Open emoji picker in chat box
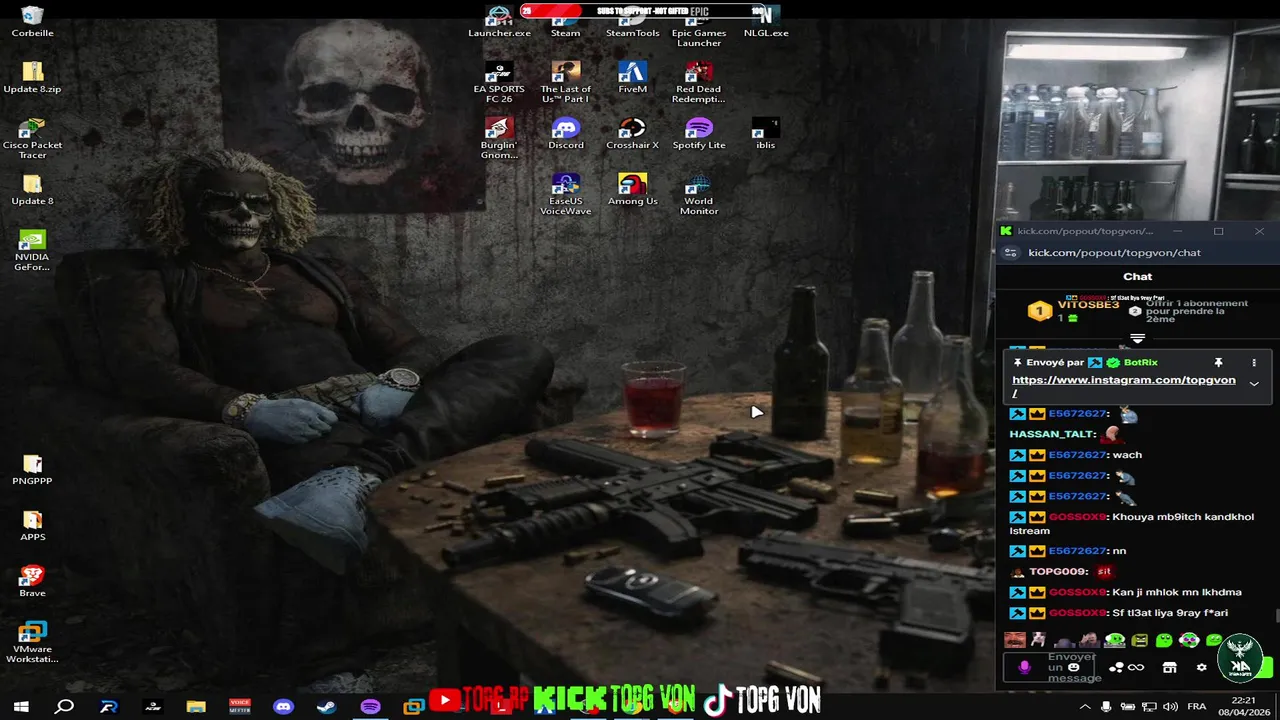 point(1073,667)
